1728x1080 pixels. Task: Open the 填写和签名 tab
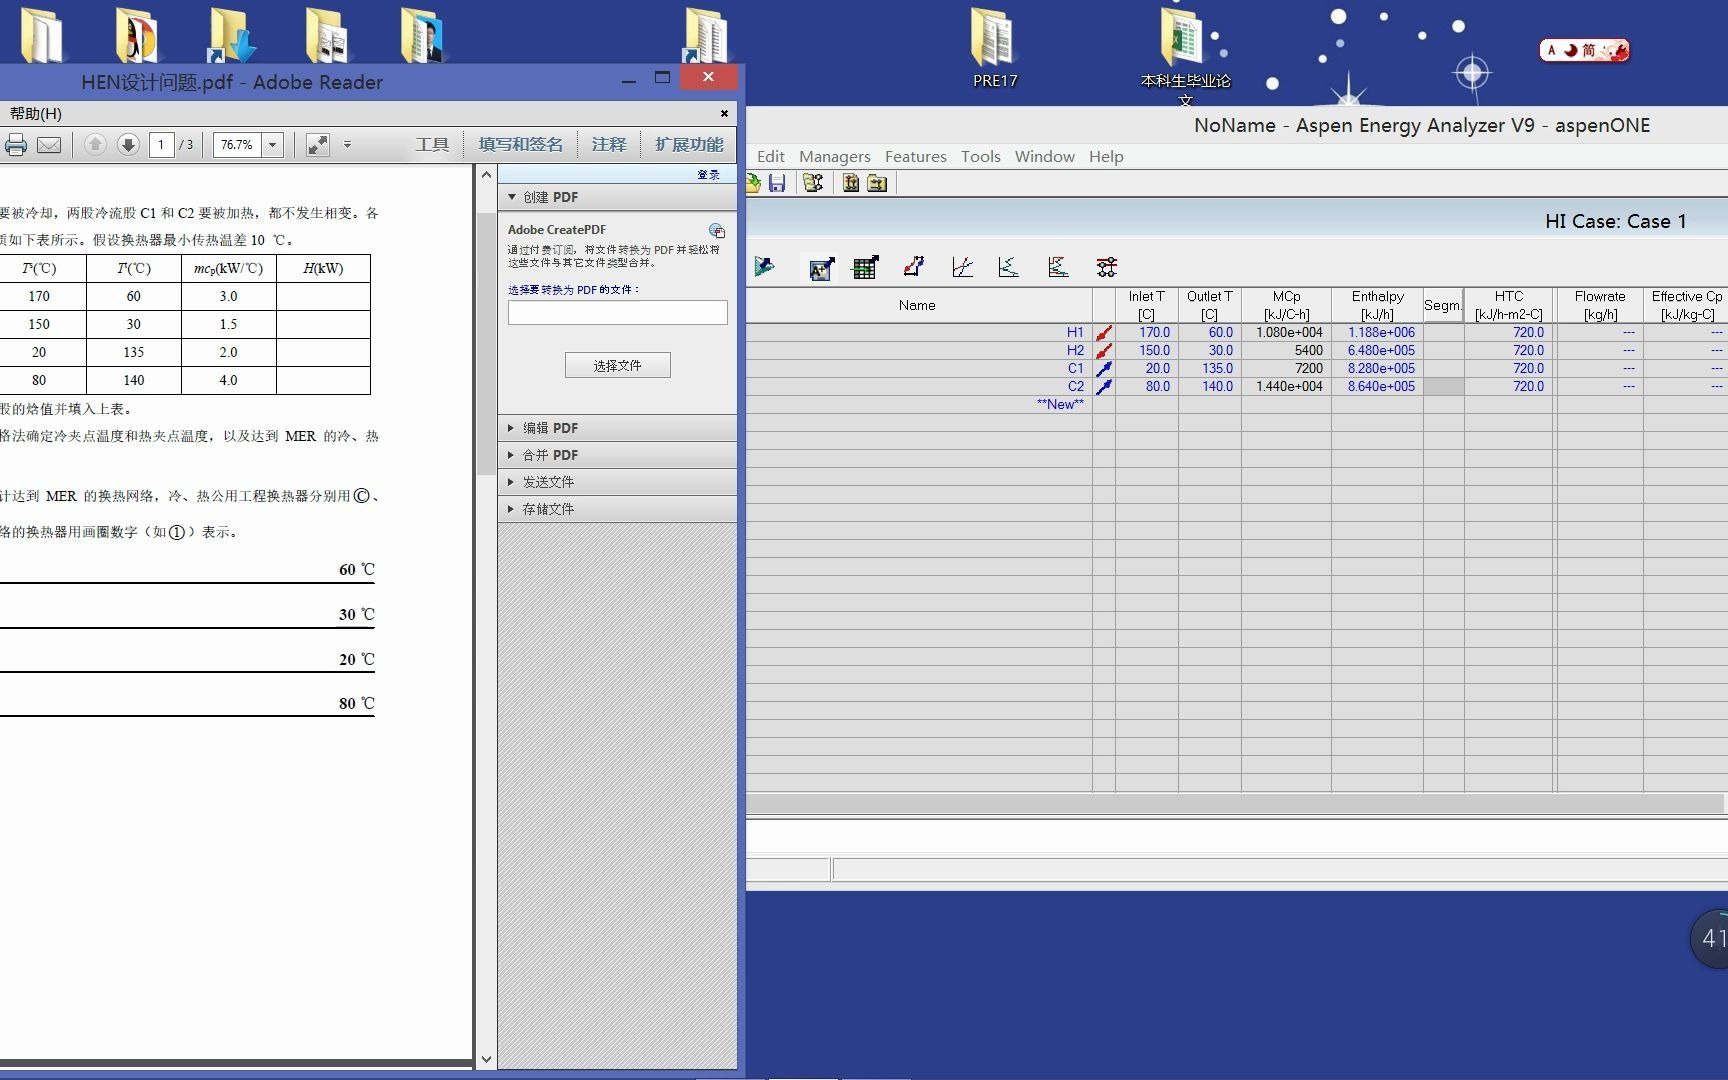click(520, 145)
